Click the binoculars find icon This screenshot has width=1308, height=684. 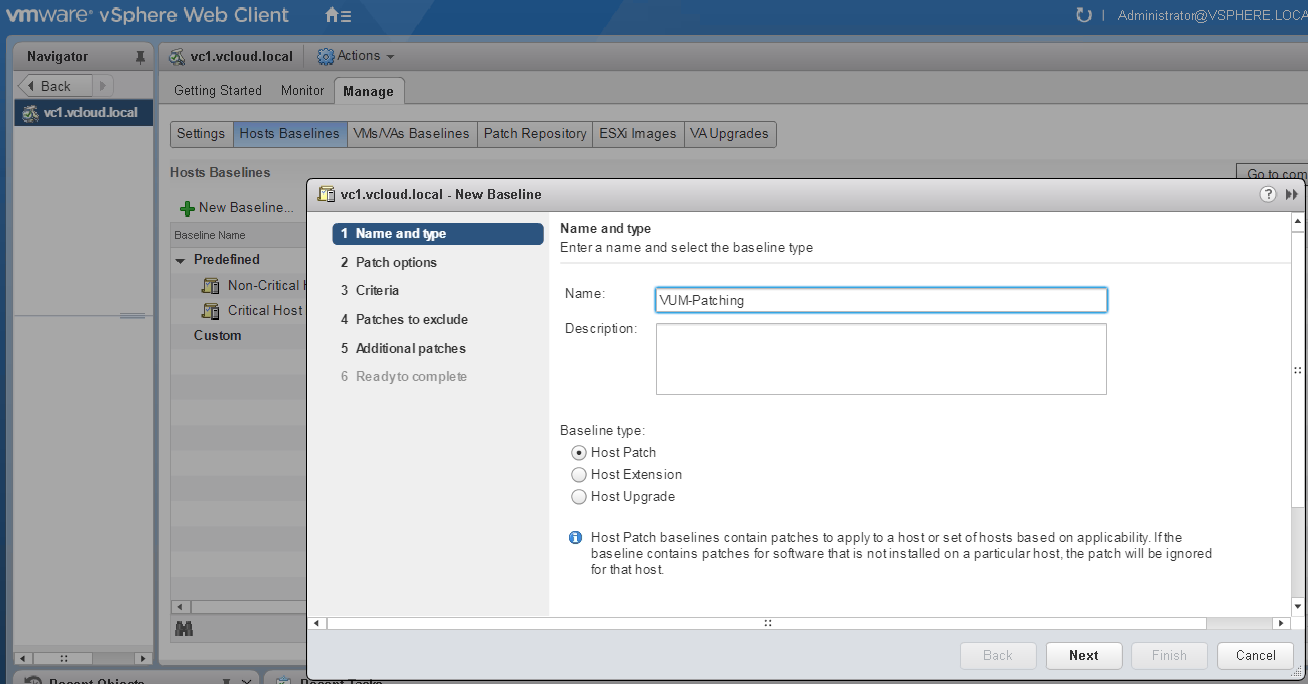click(184, 629)
